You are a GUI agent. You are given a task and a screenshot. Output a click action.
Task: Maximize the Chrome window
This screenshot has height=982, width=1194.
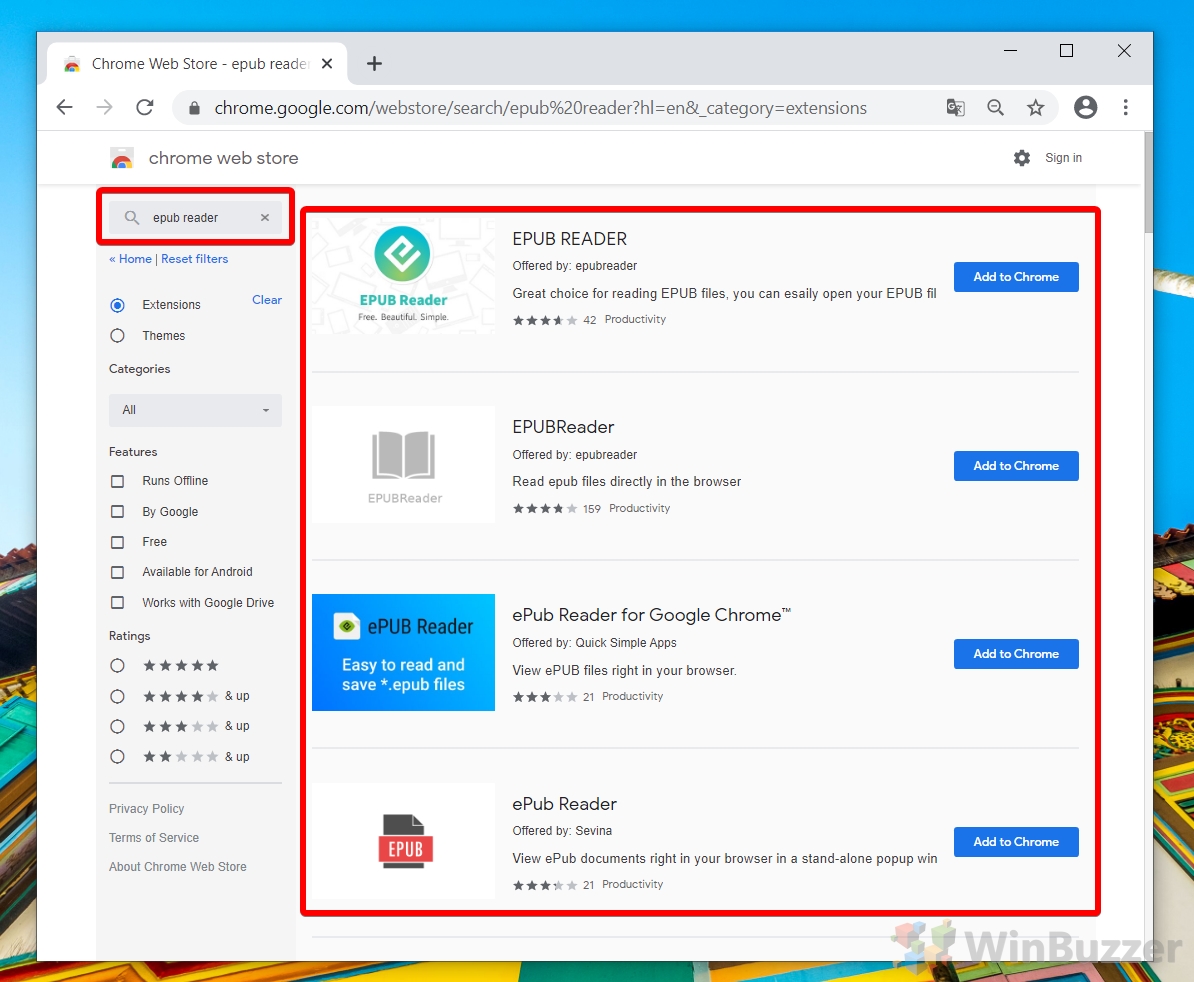pyautogui.click(x=1066, y=51)
